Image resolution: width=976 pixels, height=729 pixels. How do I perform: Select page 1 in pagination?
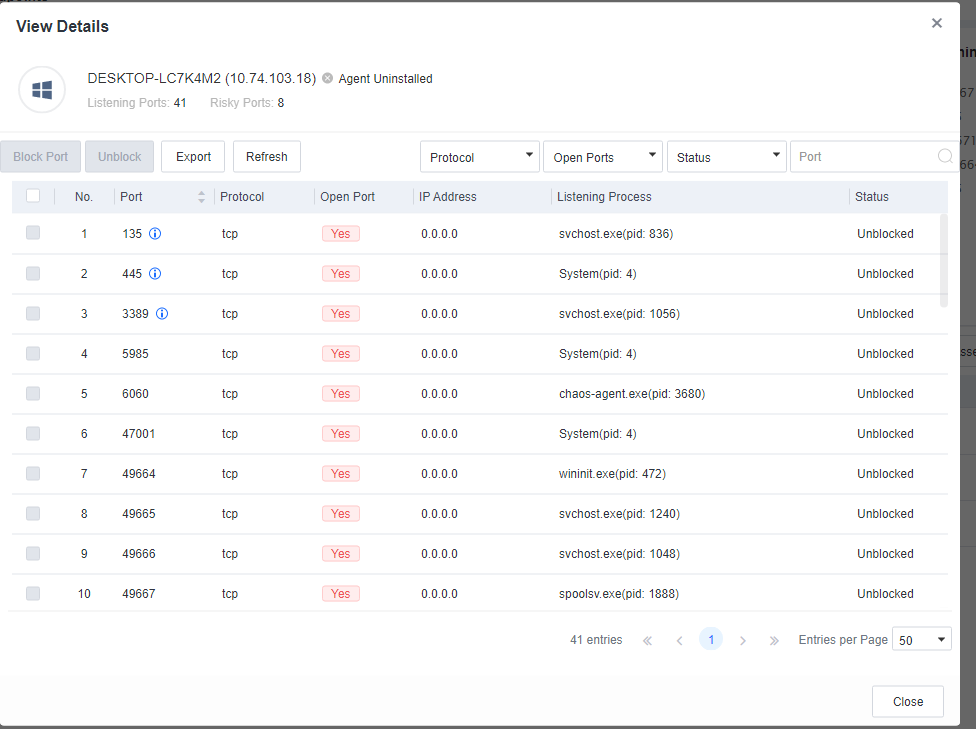711,640
